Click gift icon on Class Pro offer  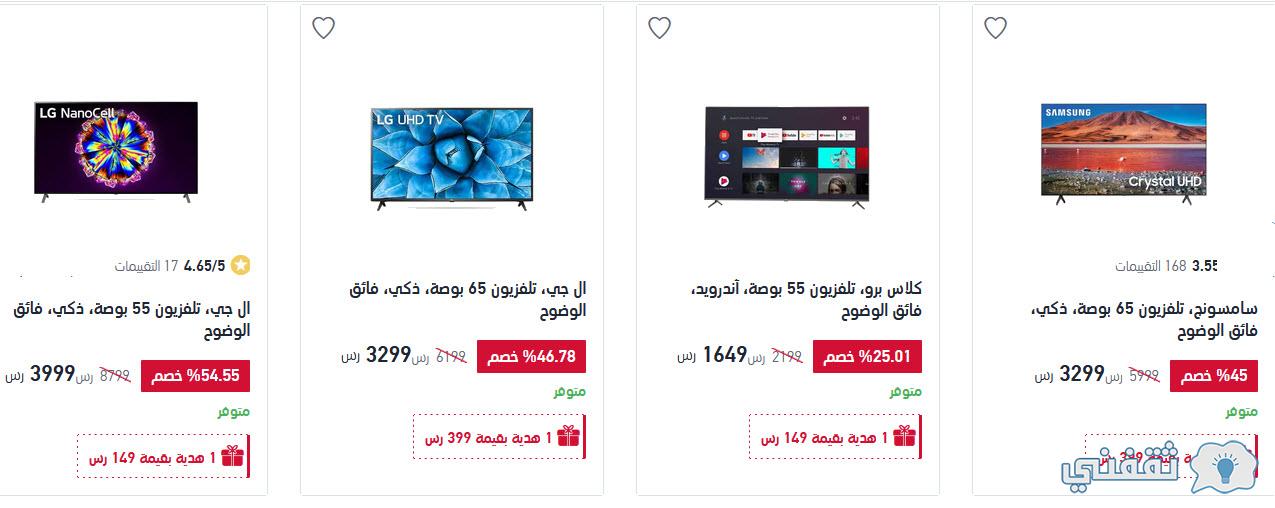tap(904, 437)
